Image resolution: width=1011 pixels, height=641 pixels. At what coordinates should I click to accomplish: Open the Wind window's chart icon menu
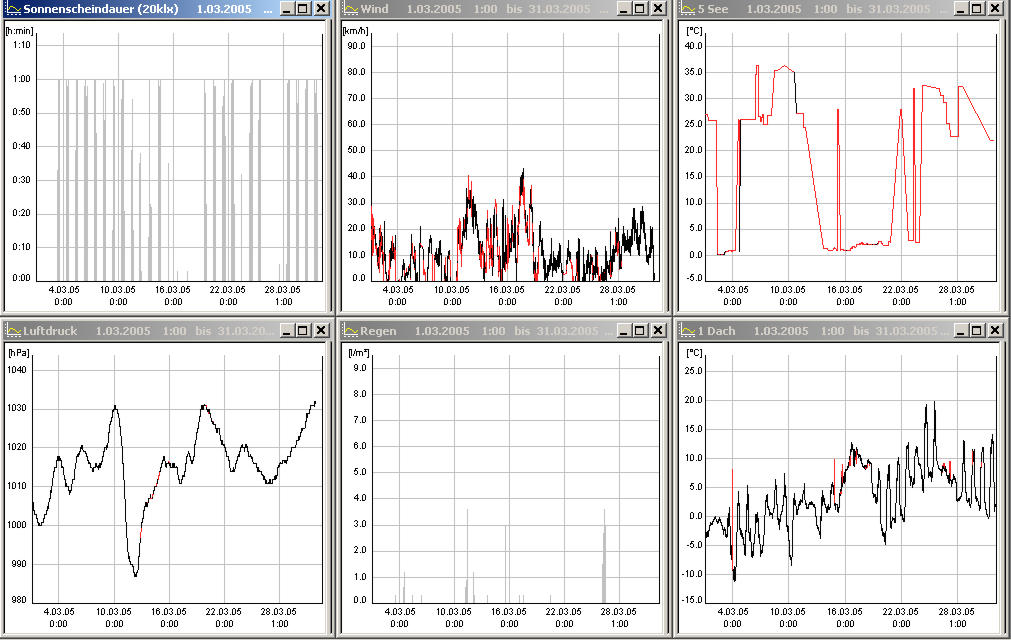click(351, 9)
